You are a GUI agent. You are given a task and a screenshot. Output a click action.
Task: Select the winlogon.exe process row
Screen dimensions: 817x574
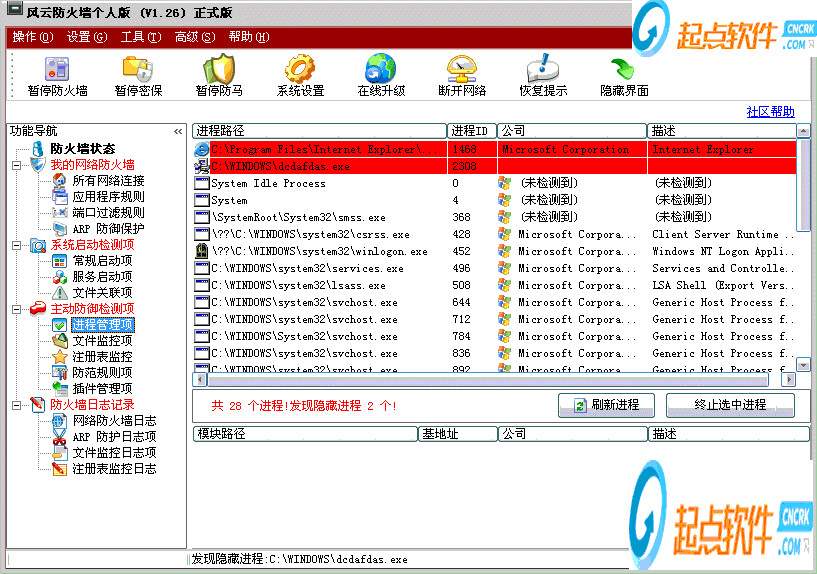click(494, 252)
